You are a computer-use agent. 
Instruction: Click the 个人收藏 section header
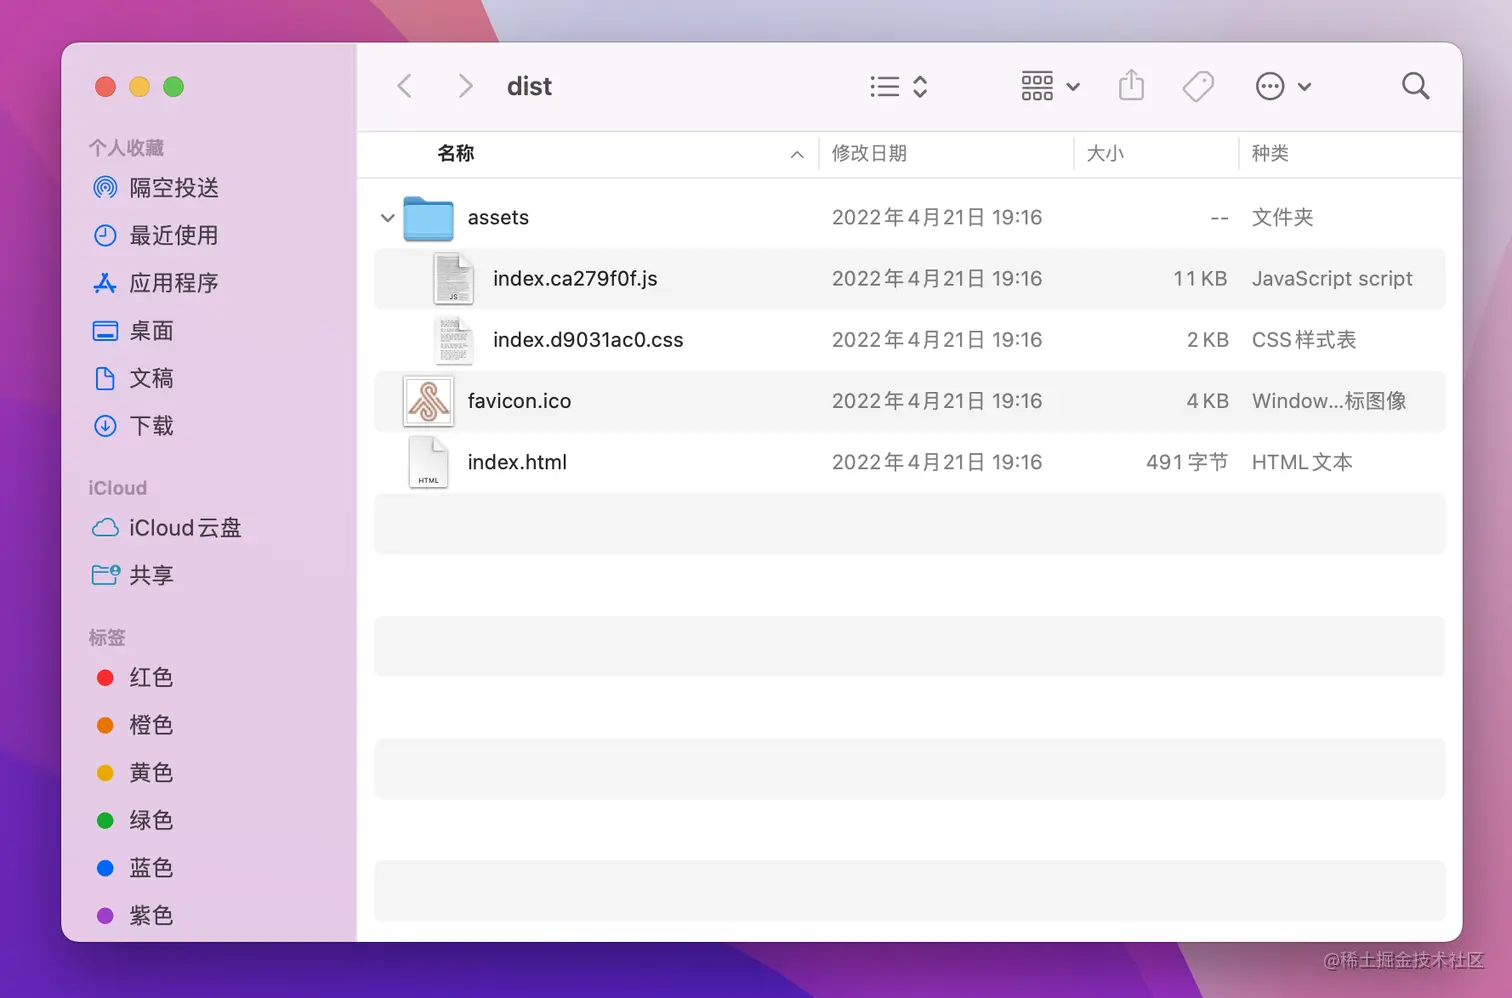point(126,148)
